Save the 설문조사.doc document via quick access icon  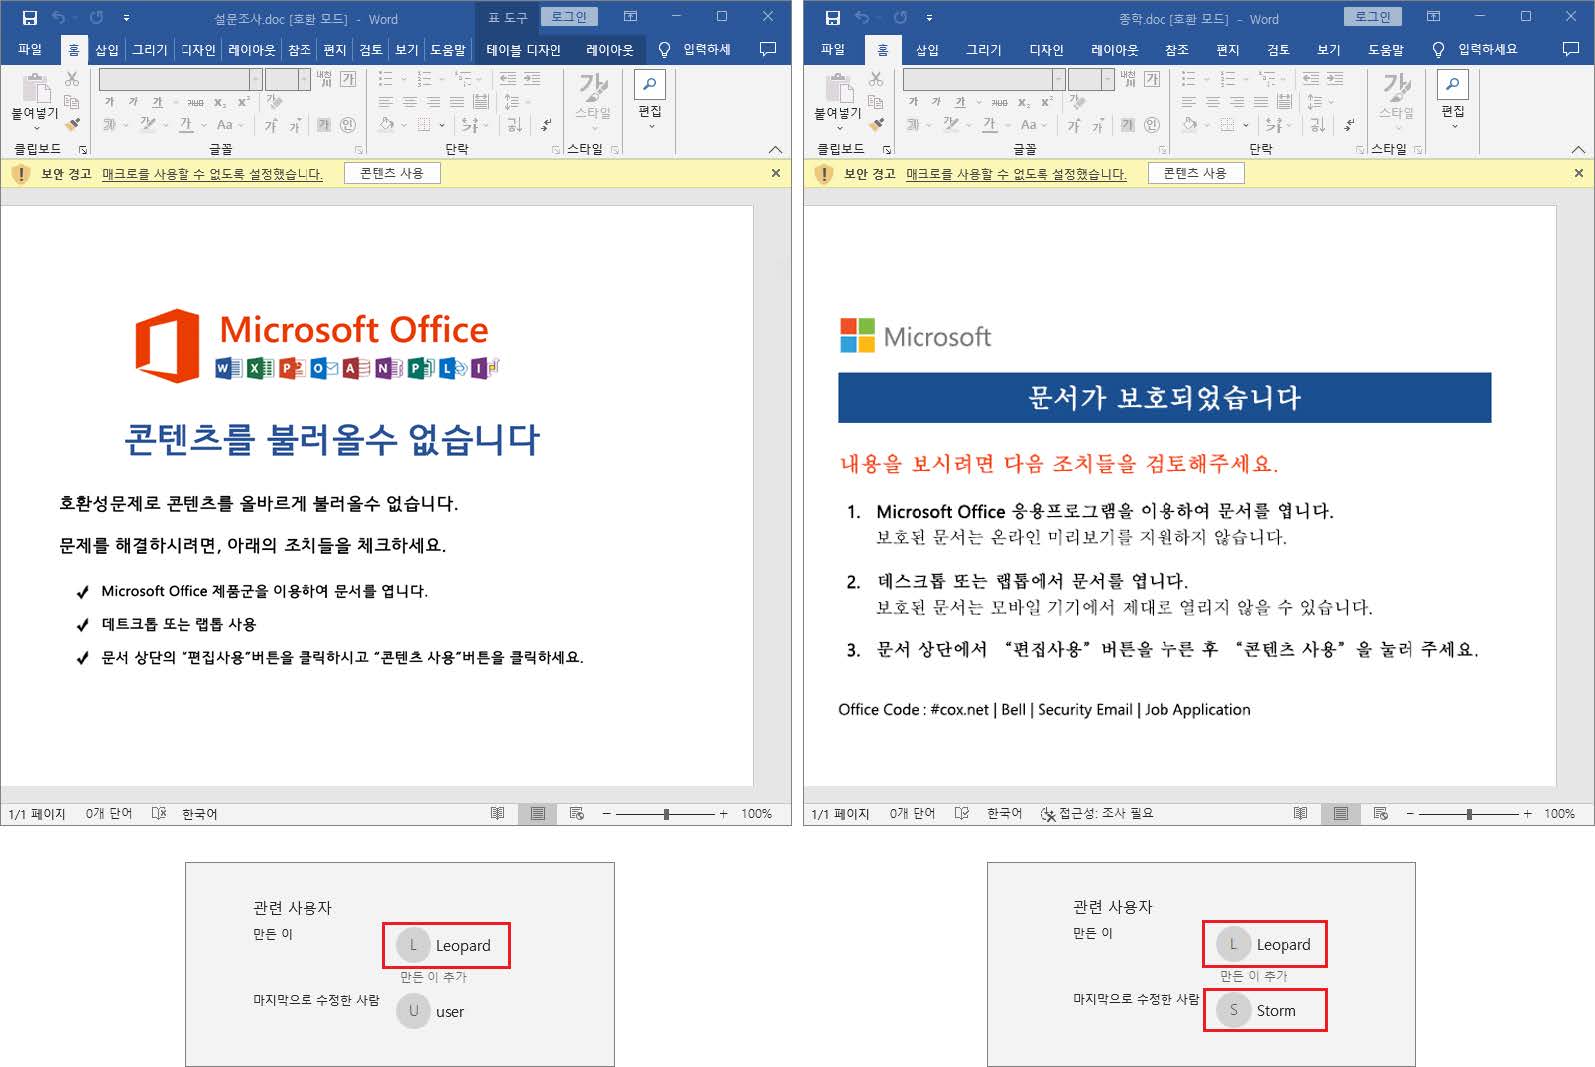tap(30, 17)
